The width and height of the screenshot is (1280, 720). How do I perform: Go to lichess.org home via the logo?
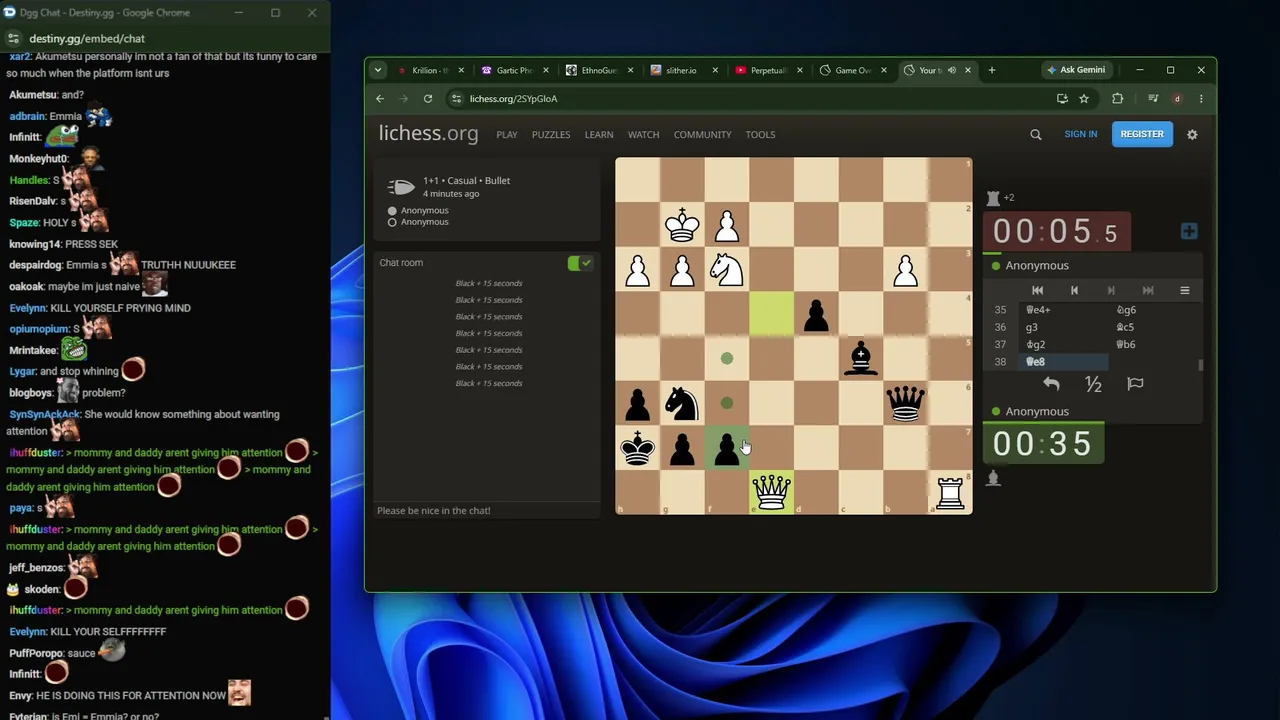[428, 134]
